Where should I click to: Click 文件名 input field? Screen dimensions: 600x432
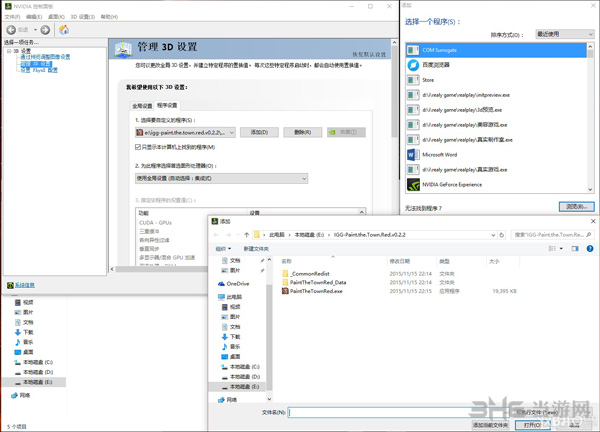coord(398,412)
